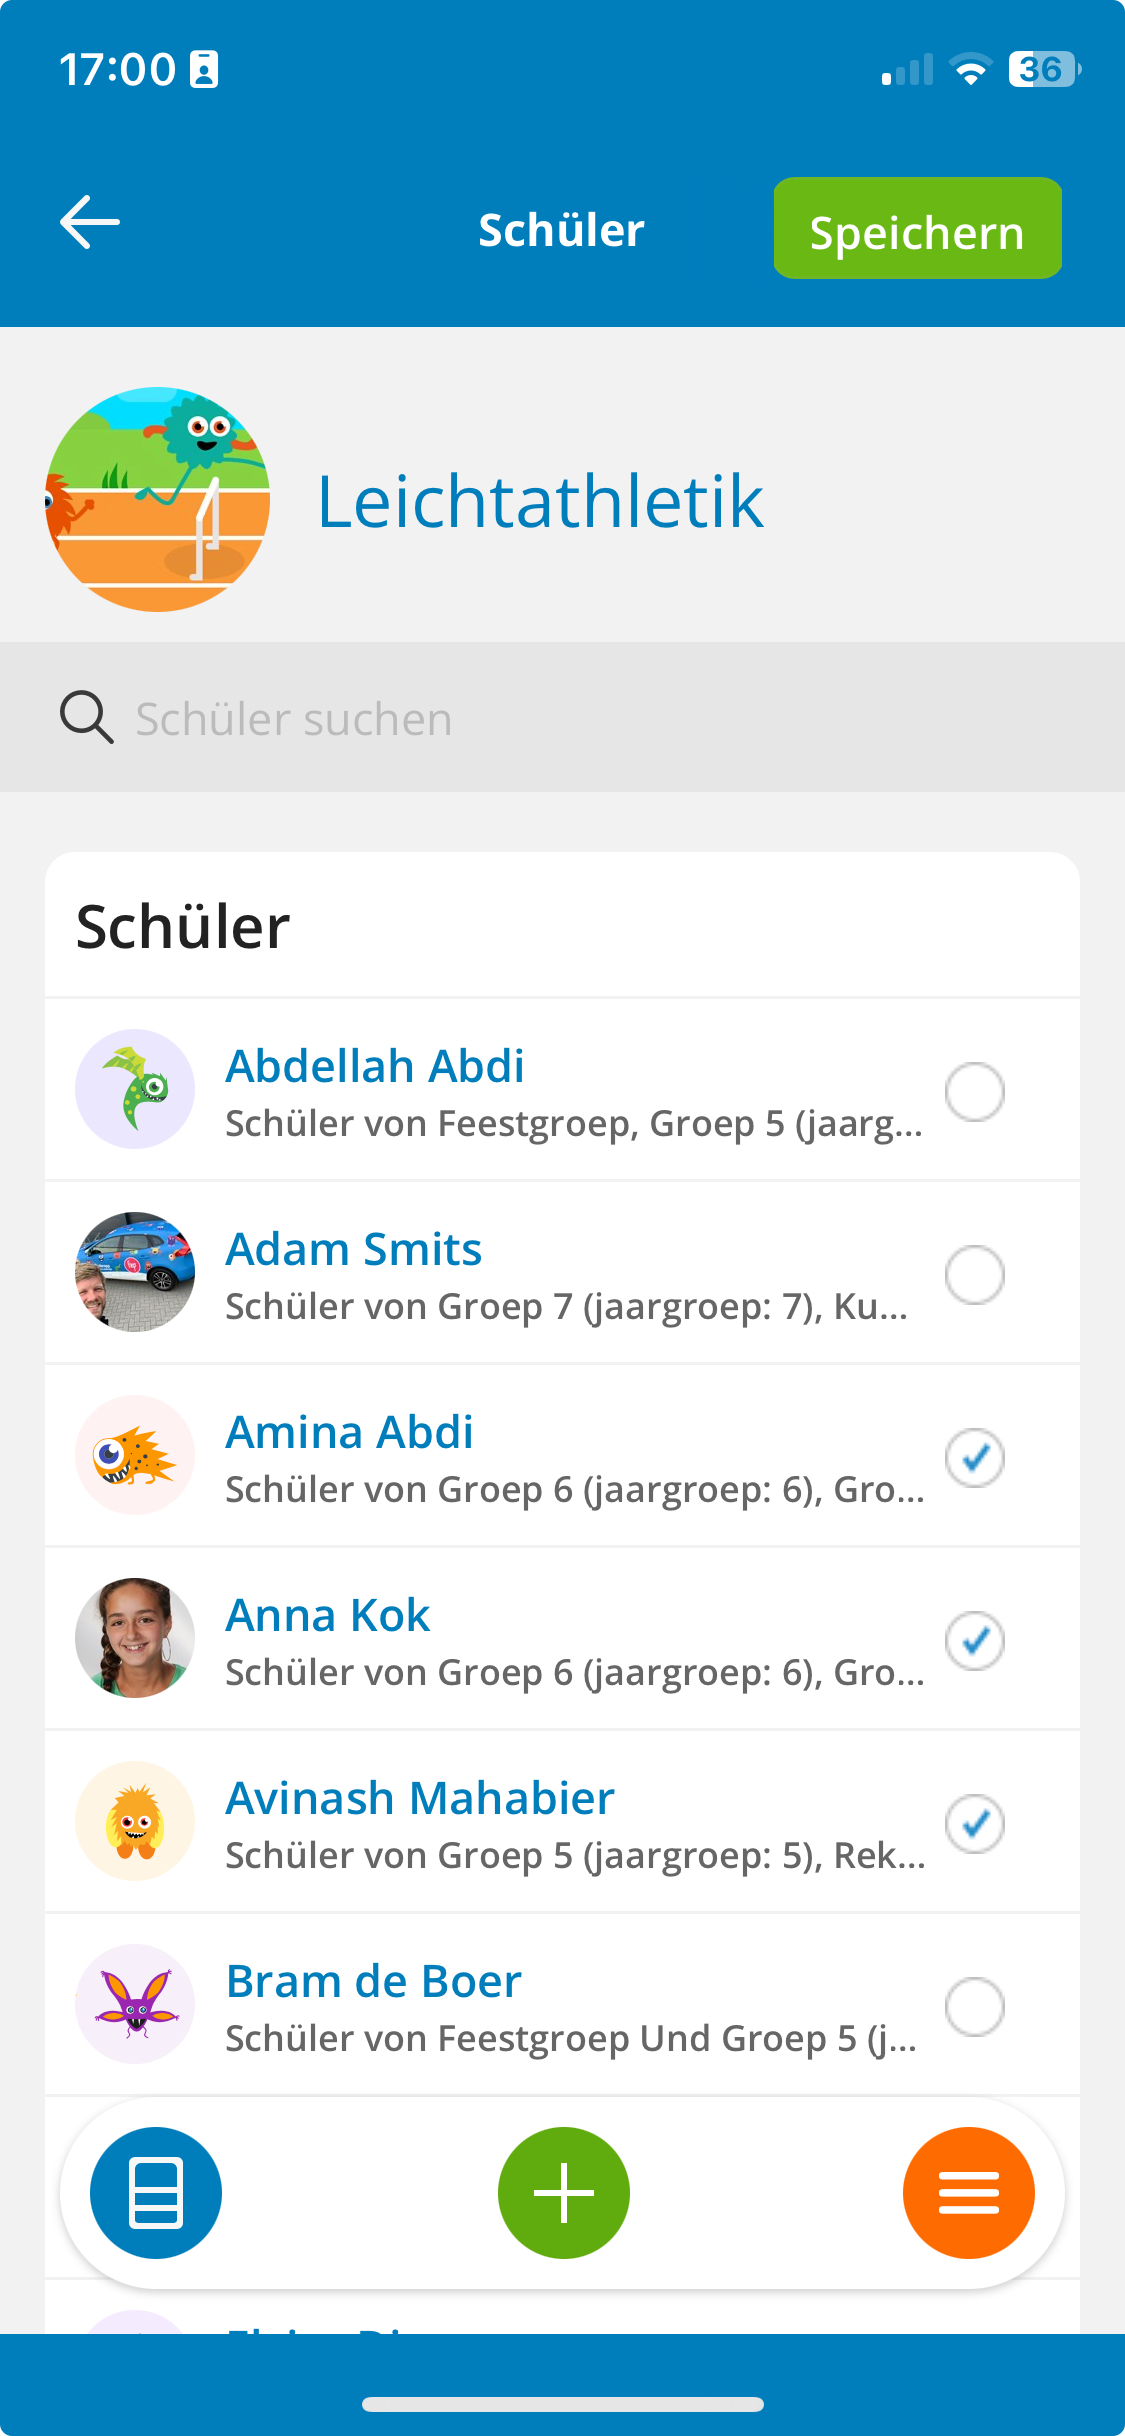This screenshot has height=2436, width=1125.
Task: Open the orange hamburger menu button
Action: pos(968,2192)
